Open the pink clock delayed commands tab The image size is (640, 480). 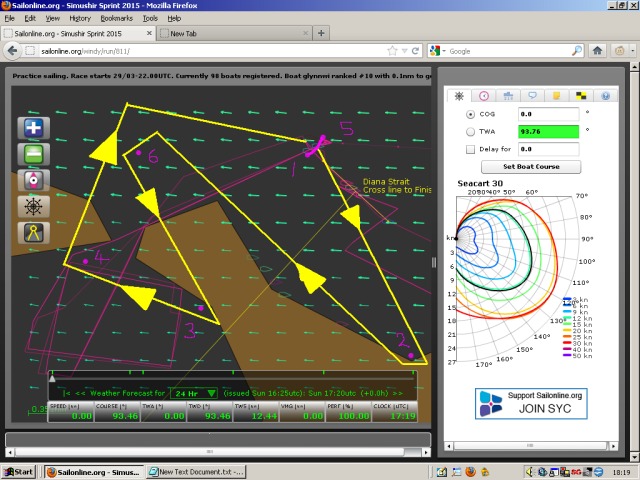click(x=484, y=96)
